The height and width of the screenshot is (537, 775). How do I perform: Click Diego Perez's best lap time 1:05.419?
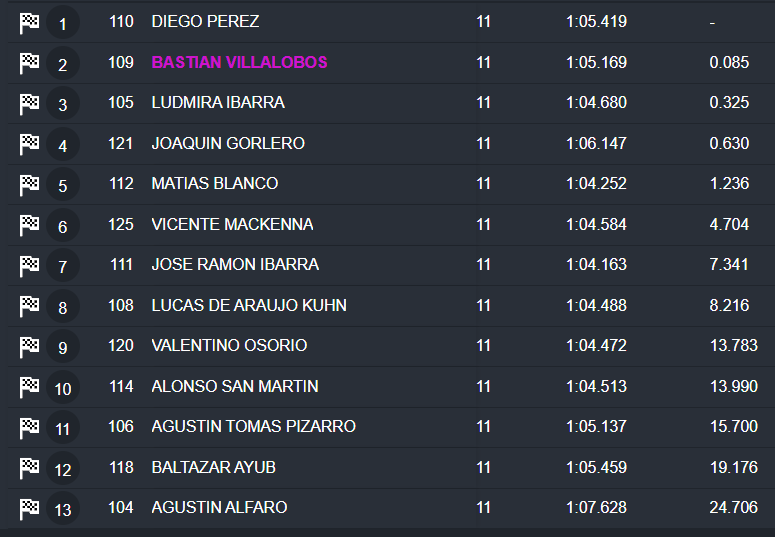pyautogui.click(x=596, y=21)
